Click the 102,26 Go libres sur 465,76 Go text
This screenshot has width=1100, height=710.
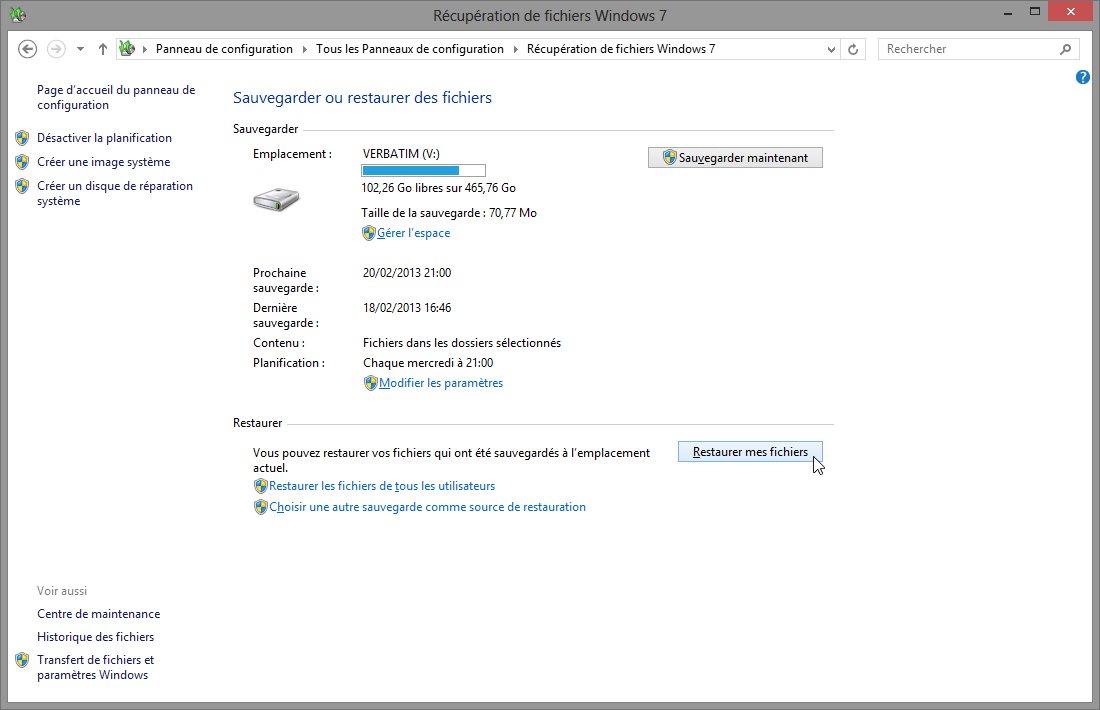[x=438, y=188]
